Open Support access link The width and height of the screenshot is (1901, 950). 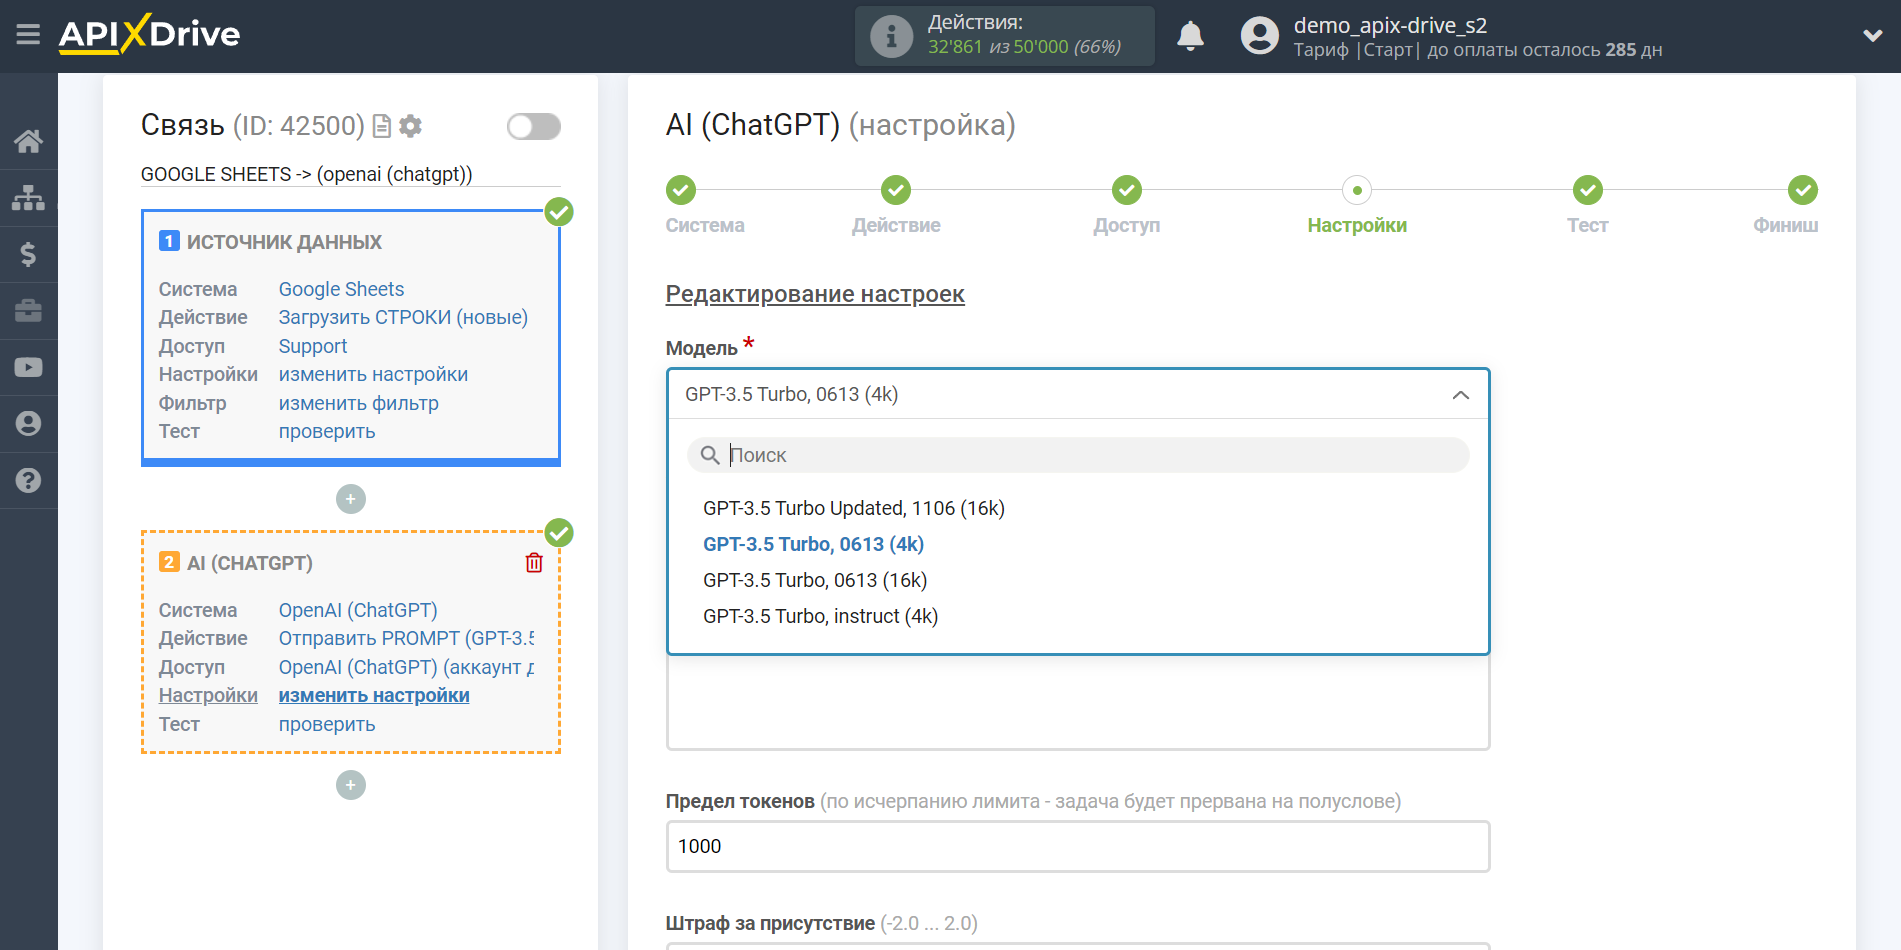(313, 346)
